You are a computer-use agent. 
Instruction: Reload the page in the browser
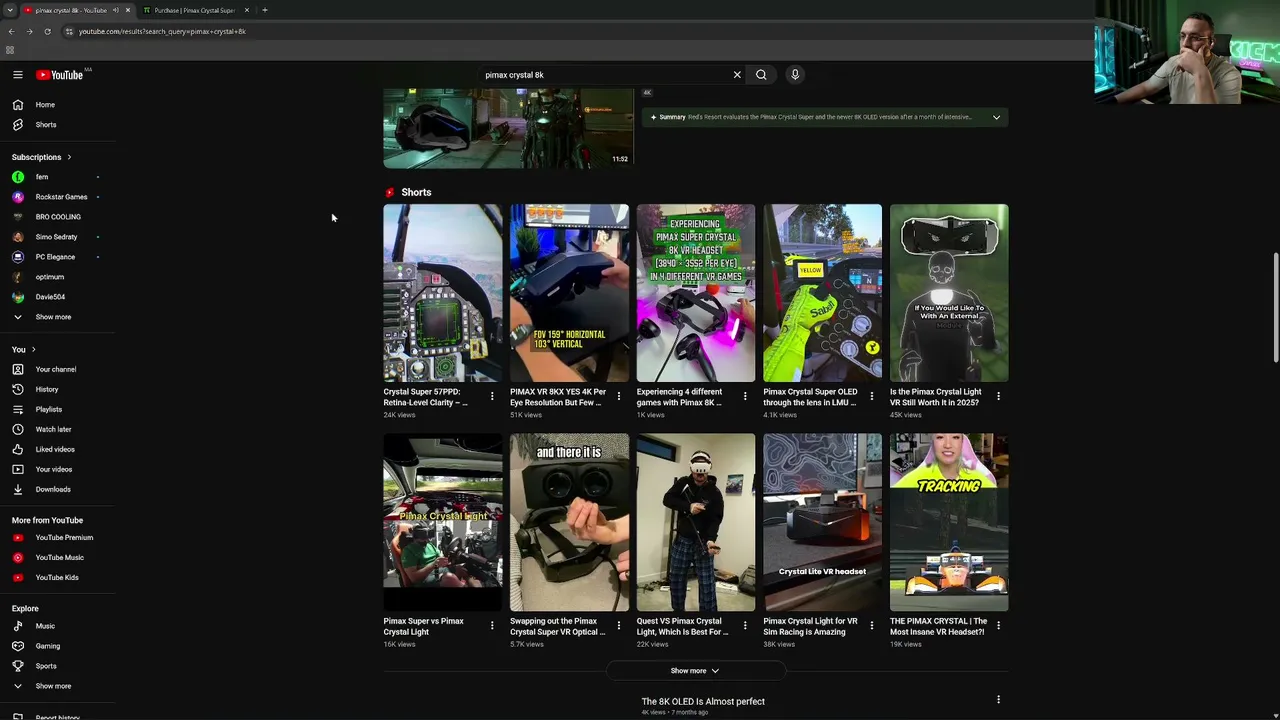[47, 31]
